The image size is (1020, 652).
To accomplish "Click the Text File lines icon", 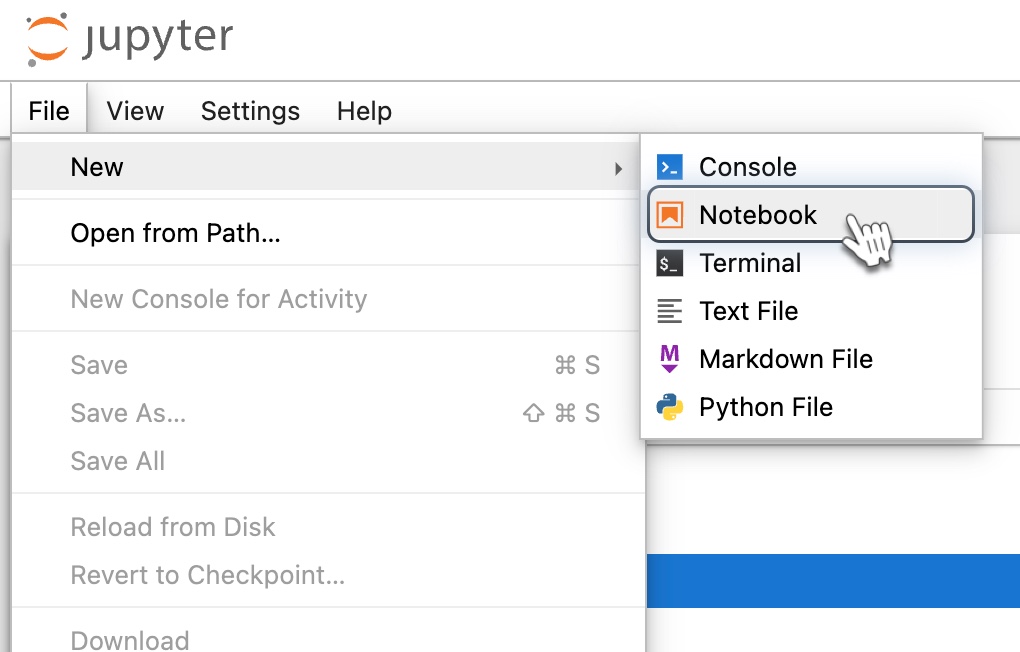I will [x=669, y=311].
